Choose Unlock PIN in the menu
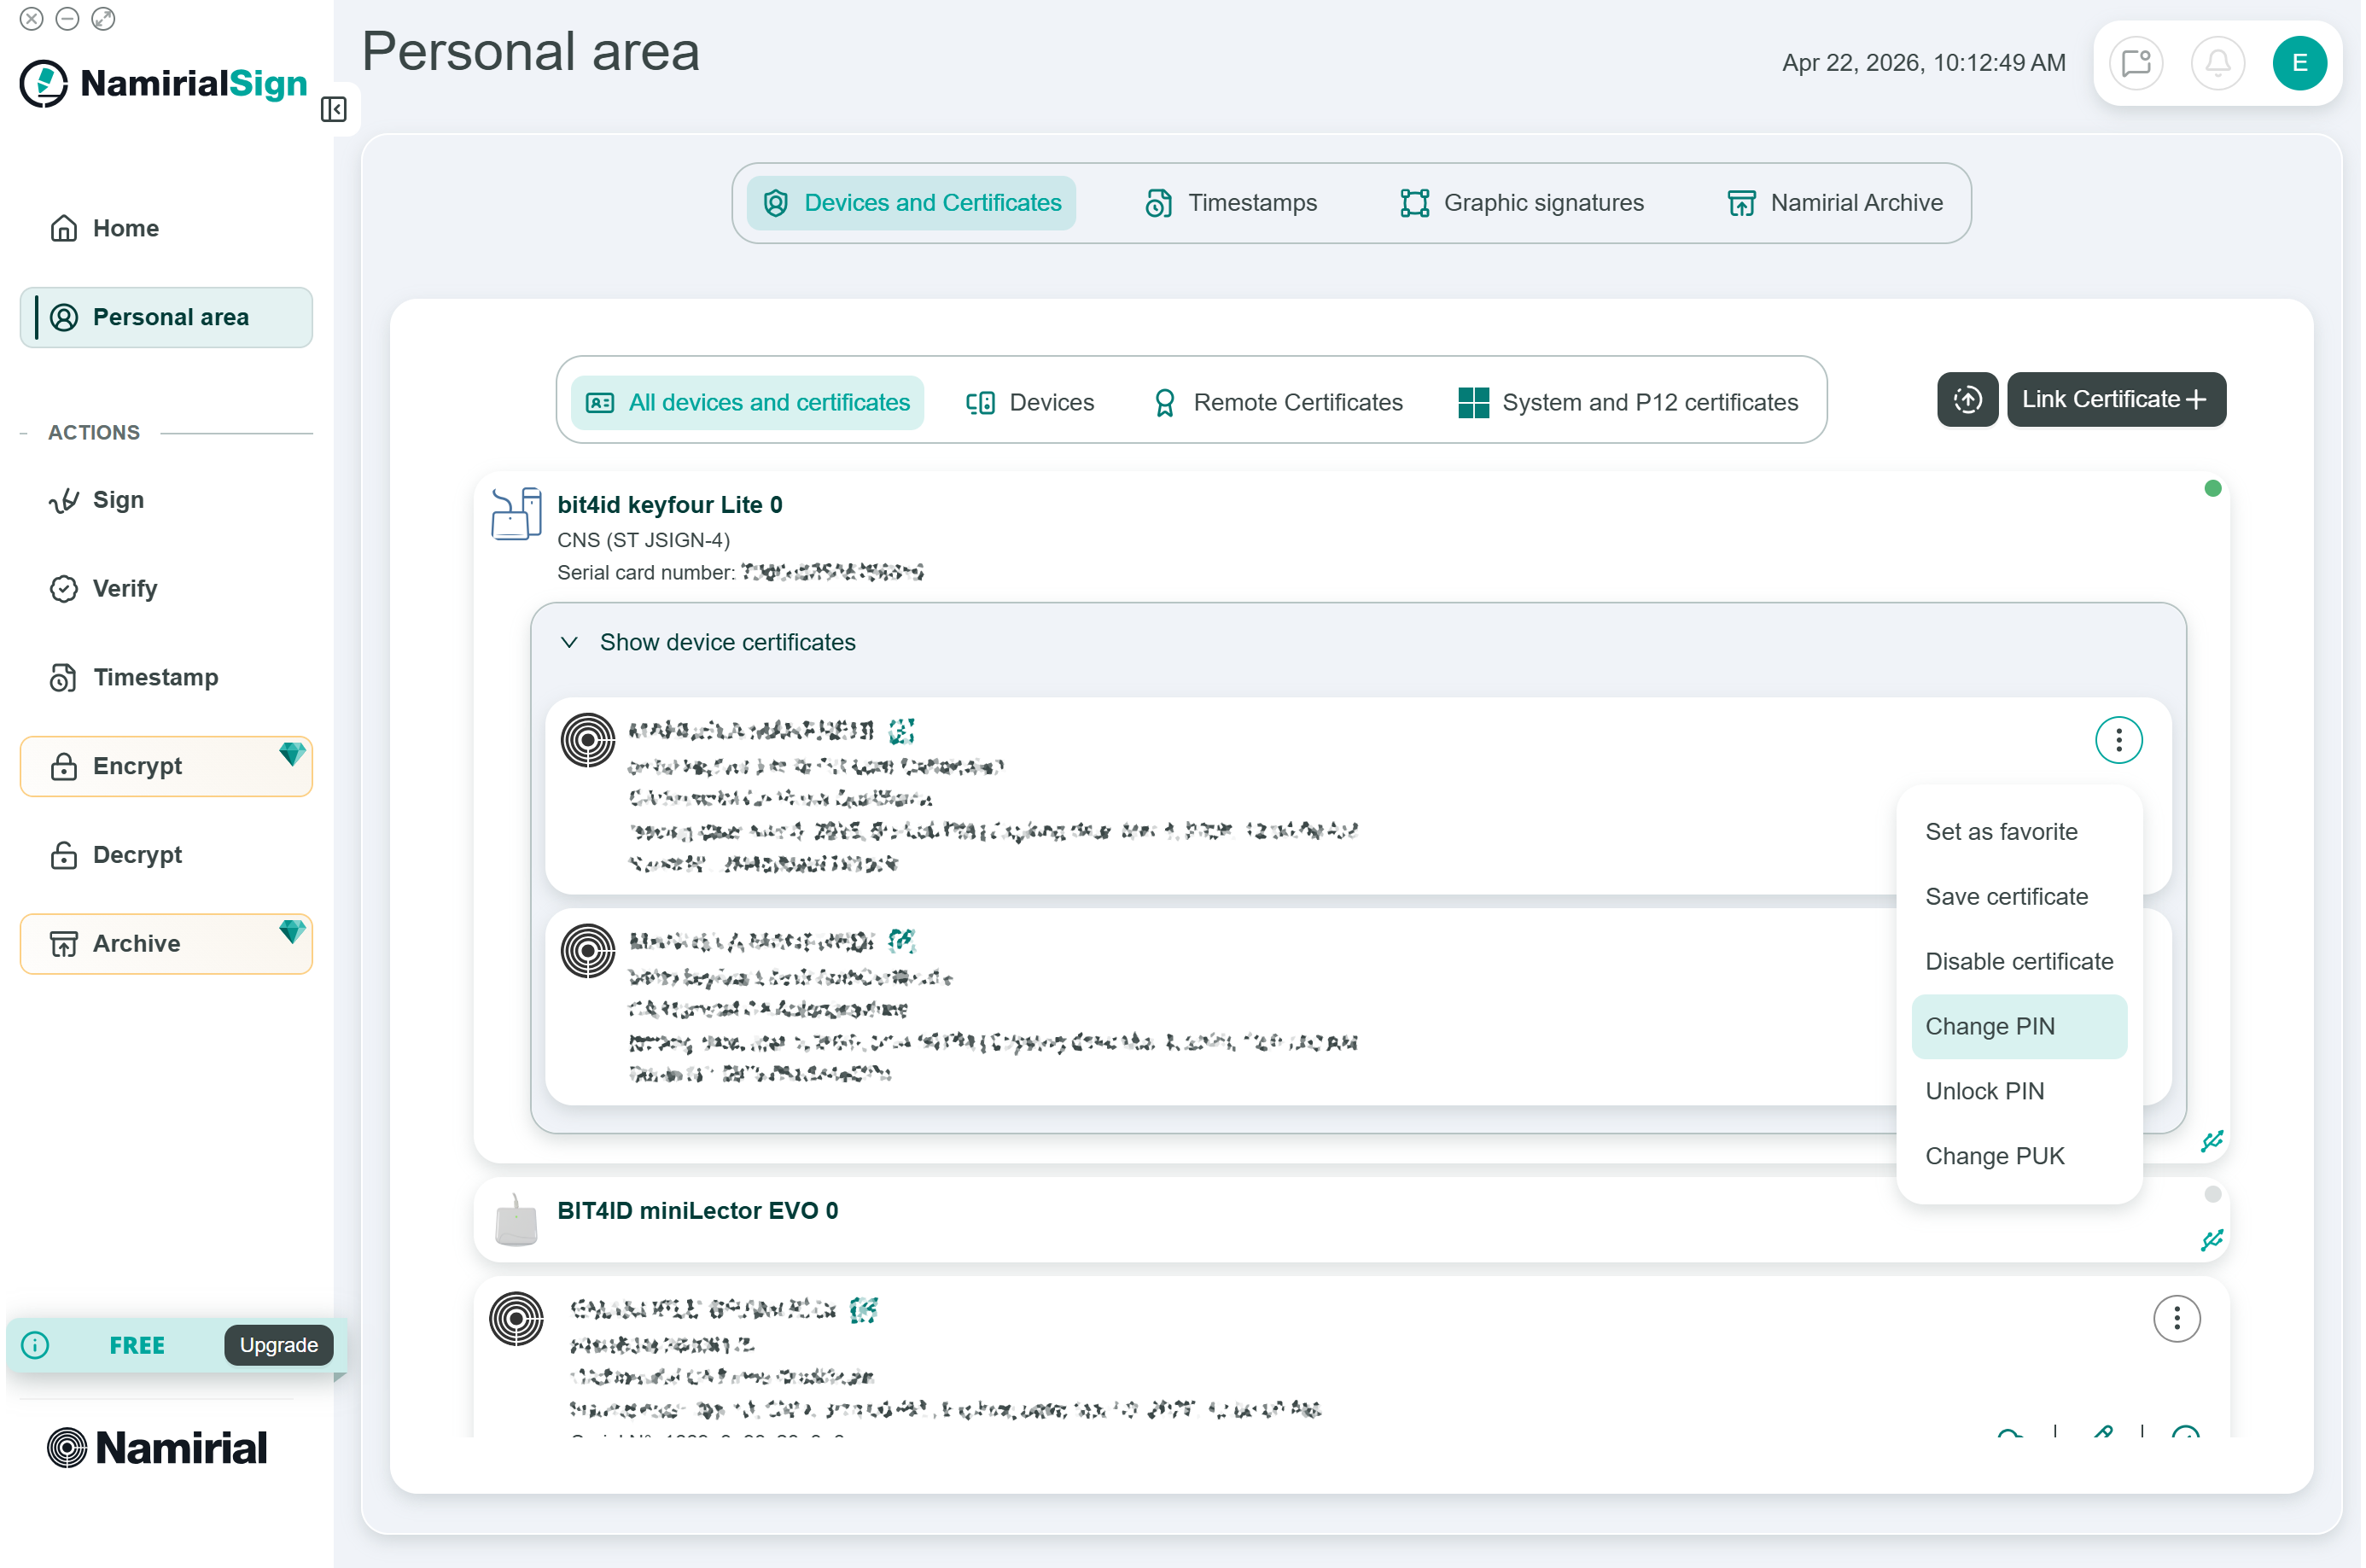 (1984, 1091)
